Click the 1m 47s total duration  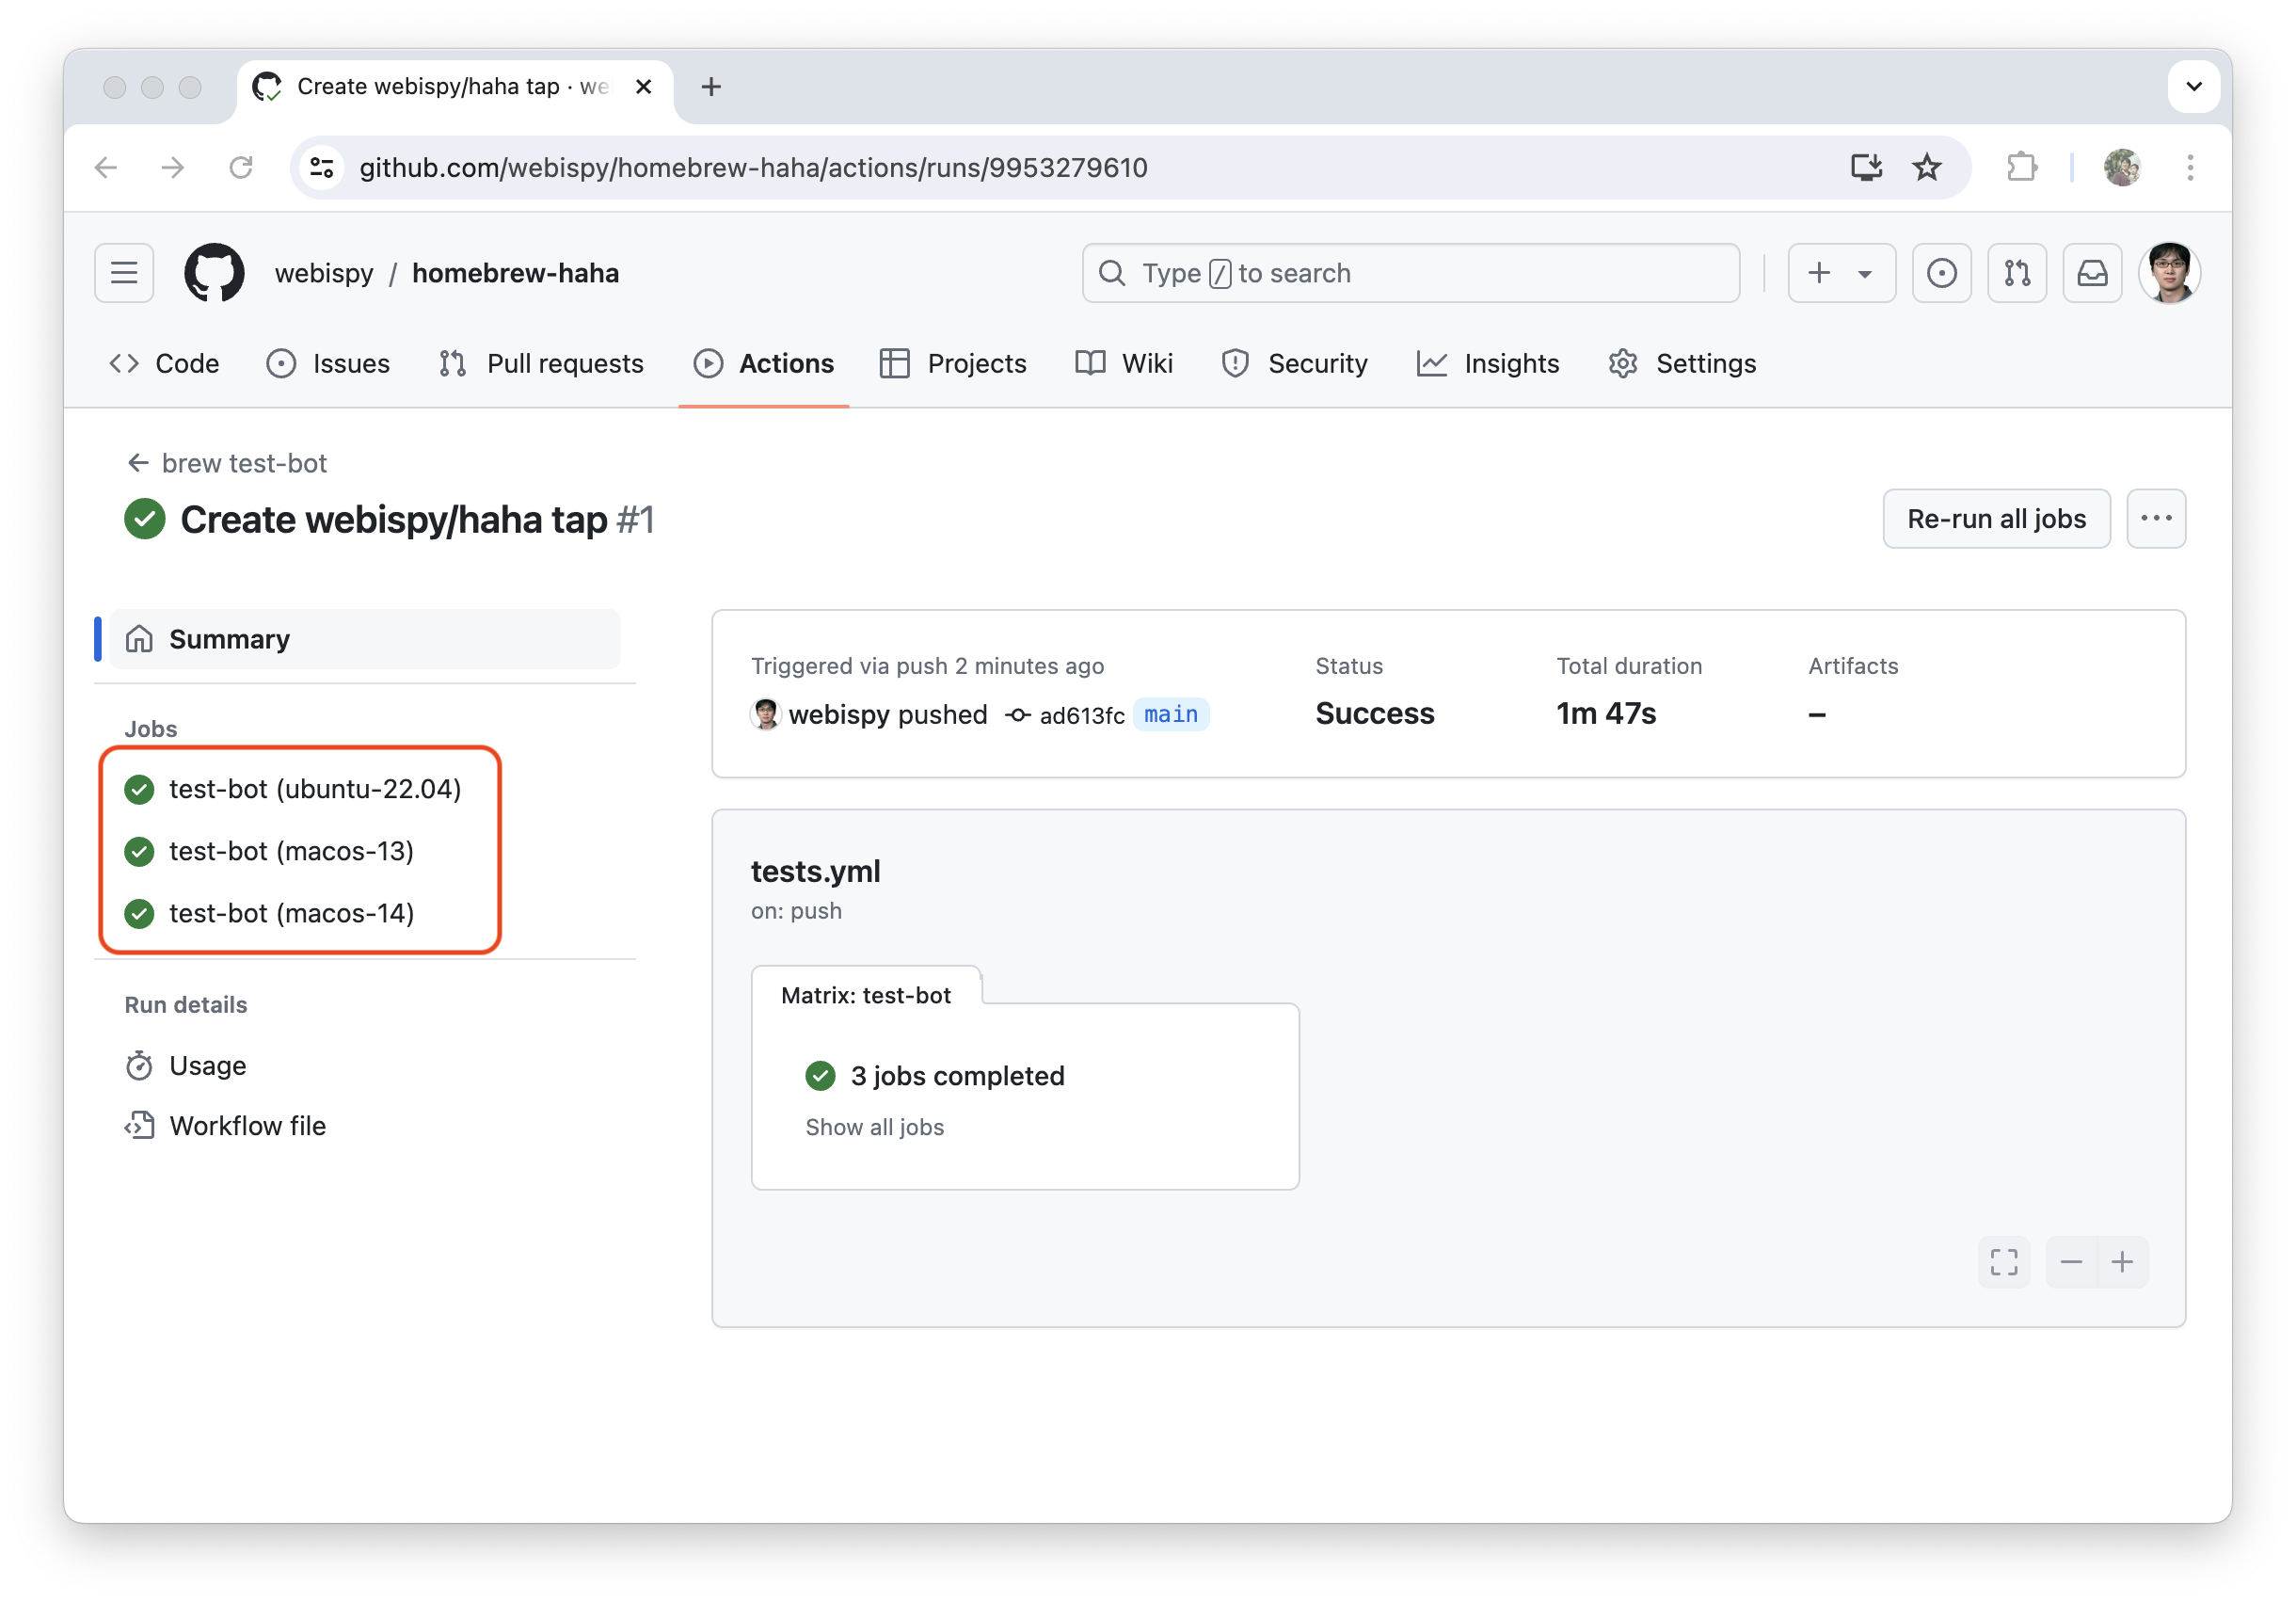1606,714
